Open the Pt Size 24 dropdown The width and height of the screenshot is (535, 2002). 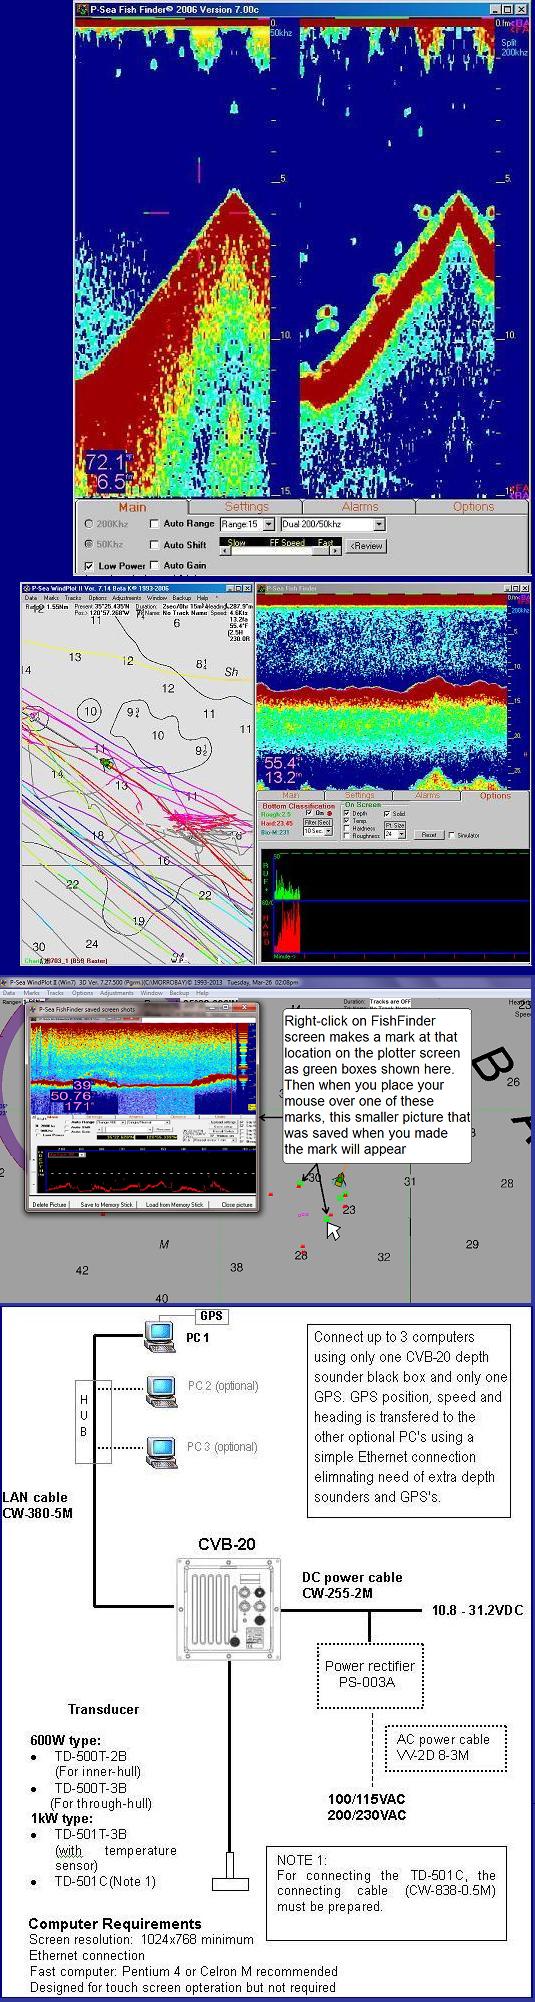(x=395, y=834)
